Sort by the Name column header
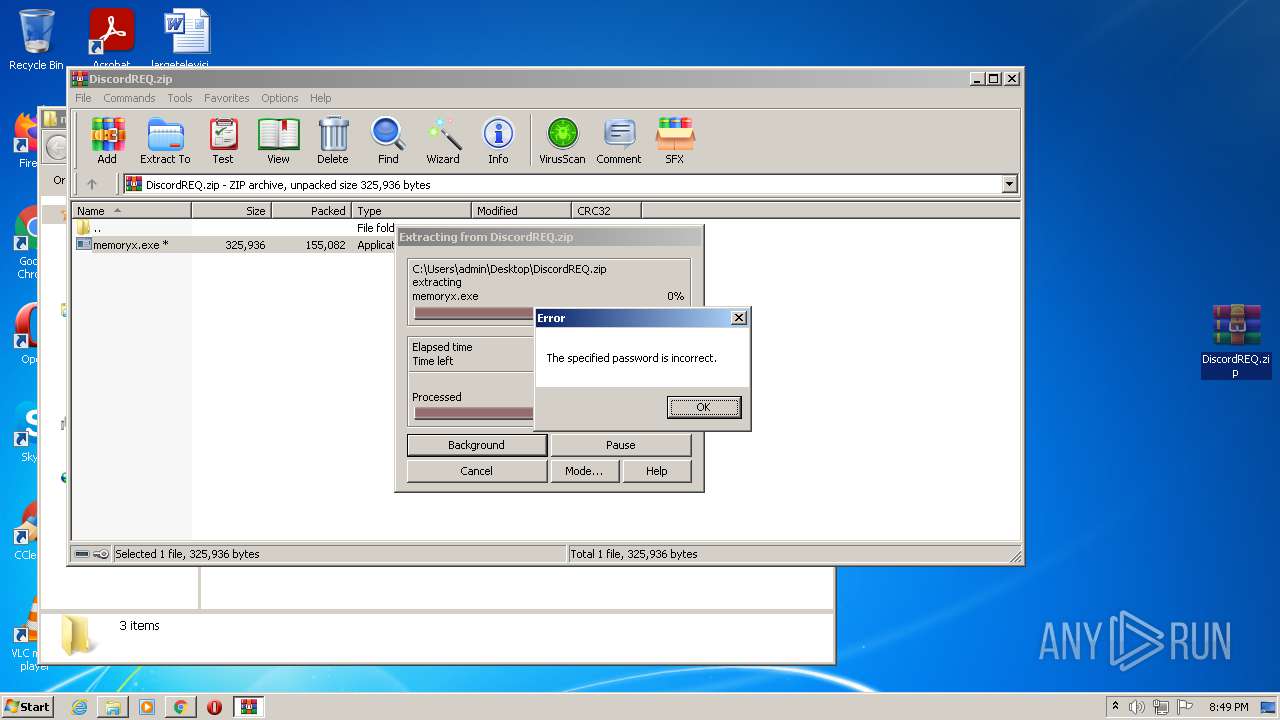Image resolution: width=1280 pixels, height=720 pixels. tap(131, 211)
